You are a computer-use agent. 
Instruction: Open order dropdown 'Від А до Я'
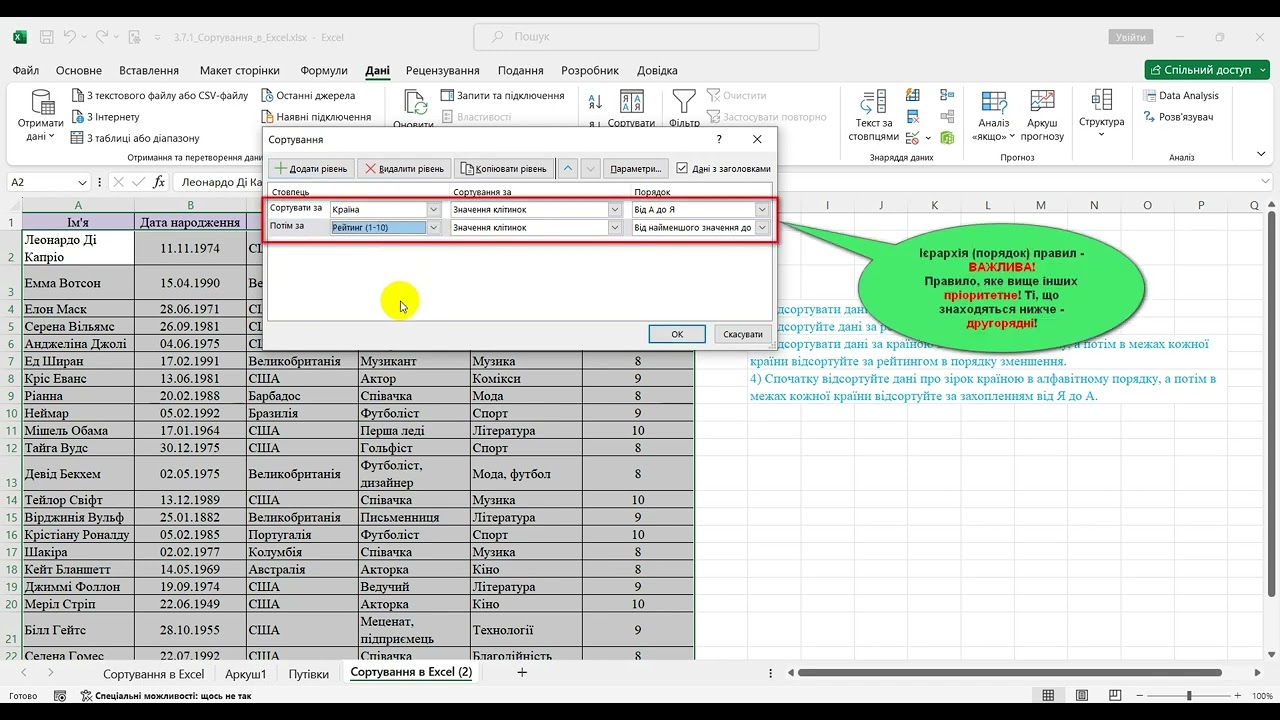(x=762, y=209)
